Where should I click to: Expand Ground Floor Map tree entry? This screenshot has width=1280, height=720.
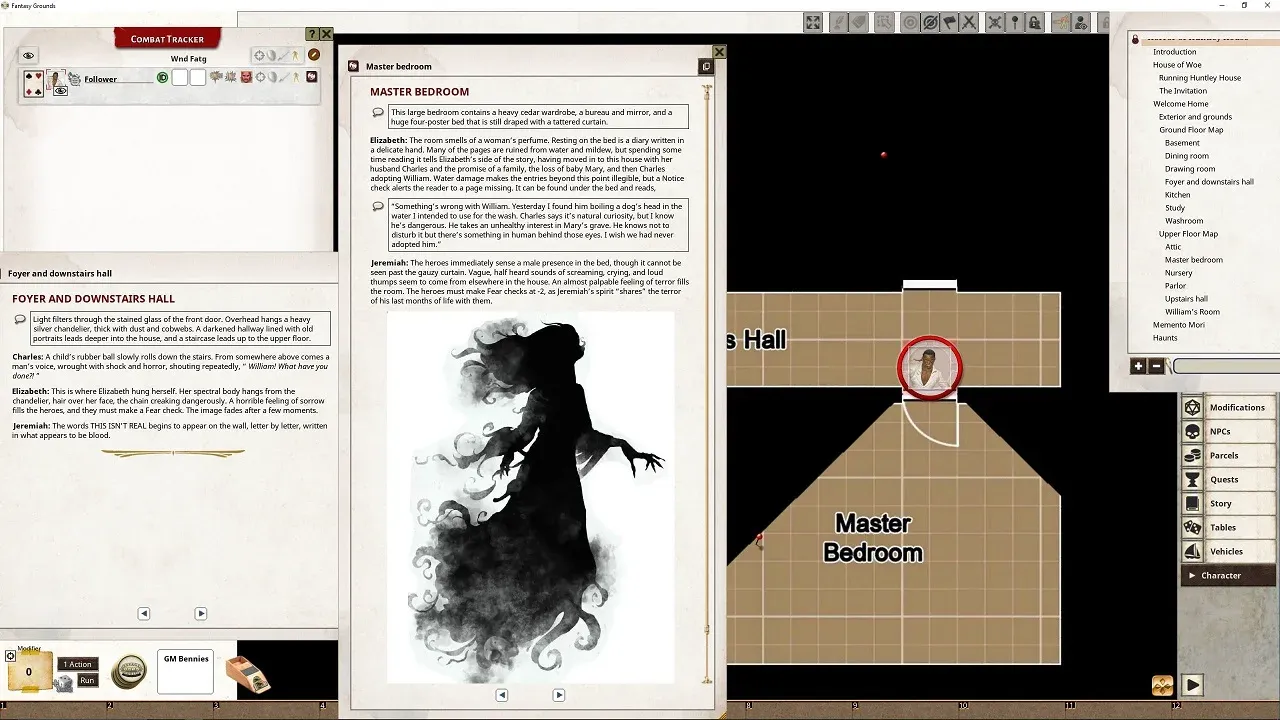tap(1191, 130)
